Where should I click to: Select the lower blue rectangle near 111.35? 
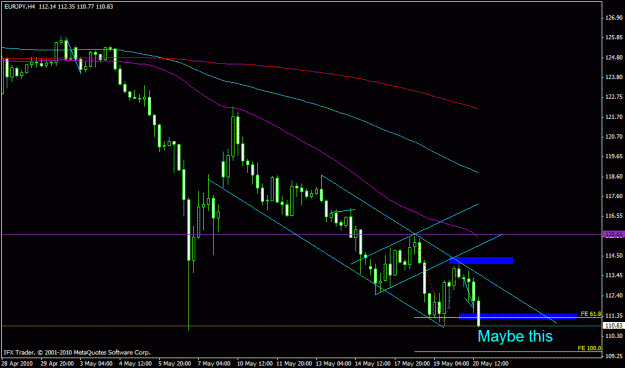pos(518,316)
